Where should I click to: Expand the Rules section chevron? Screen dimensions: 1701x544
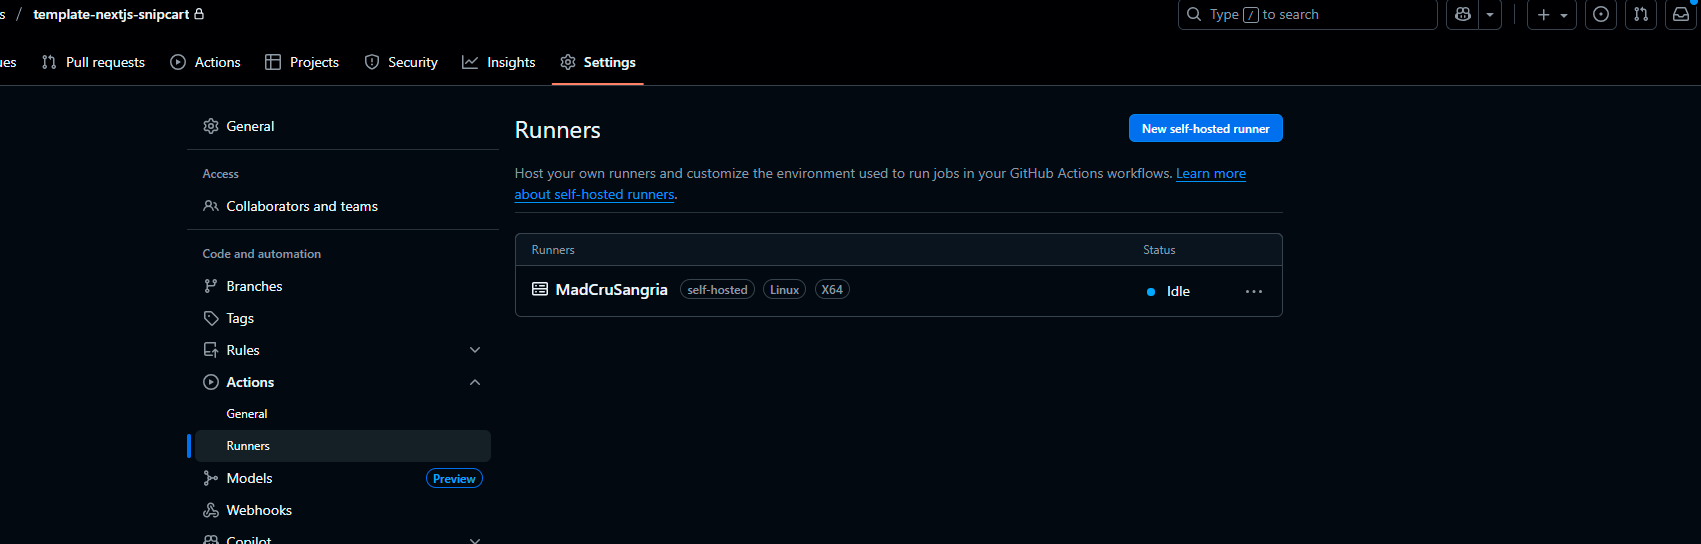coord(475,350)
